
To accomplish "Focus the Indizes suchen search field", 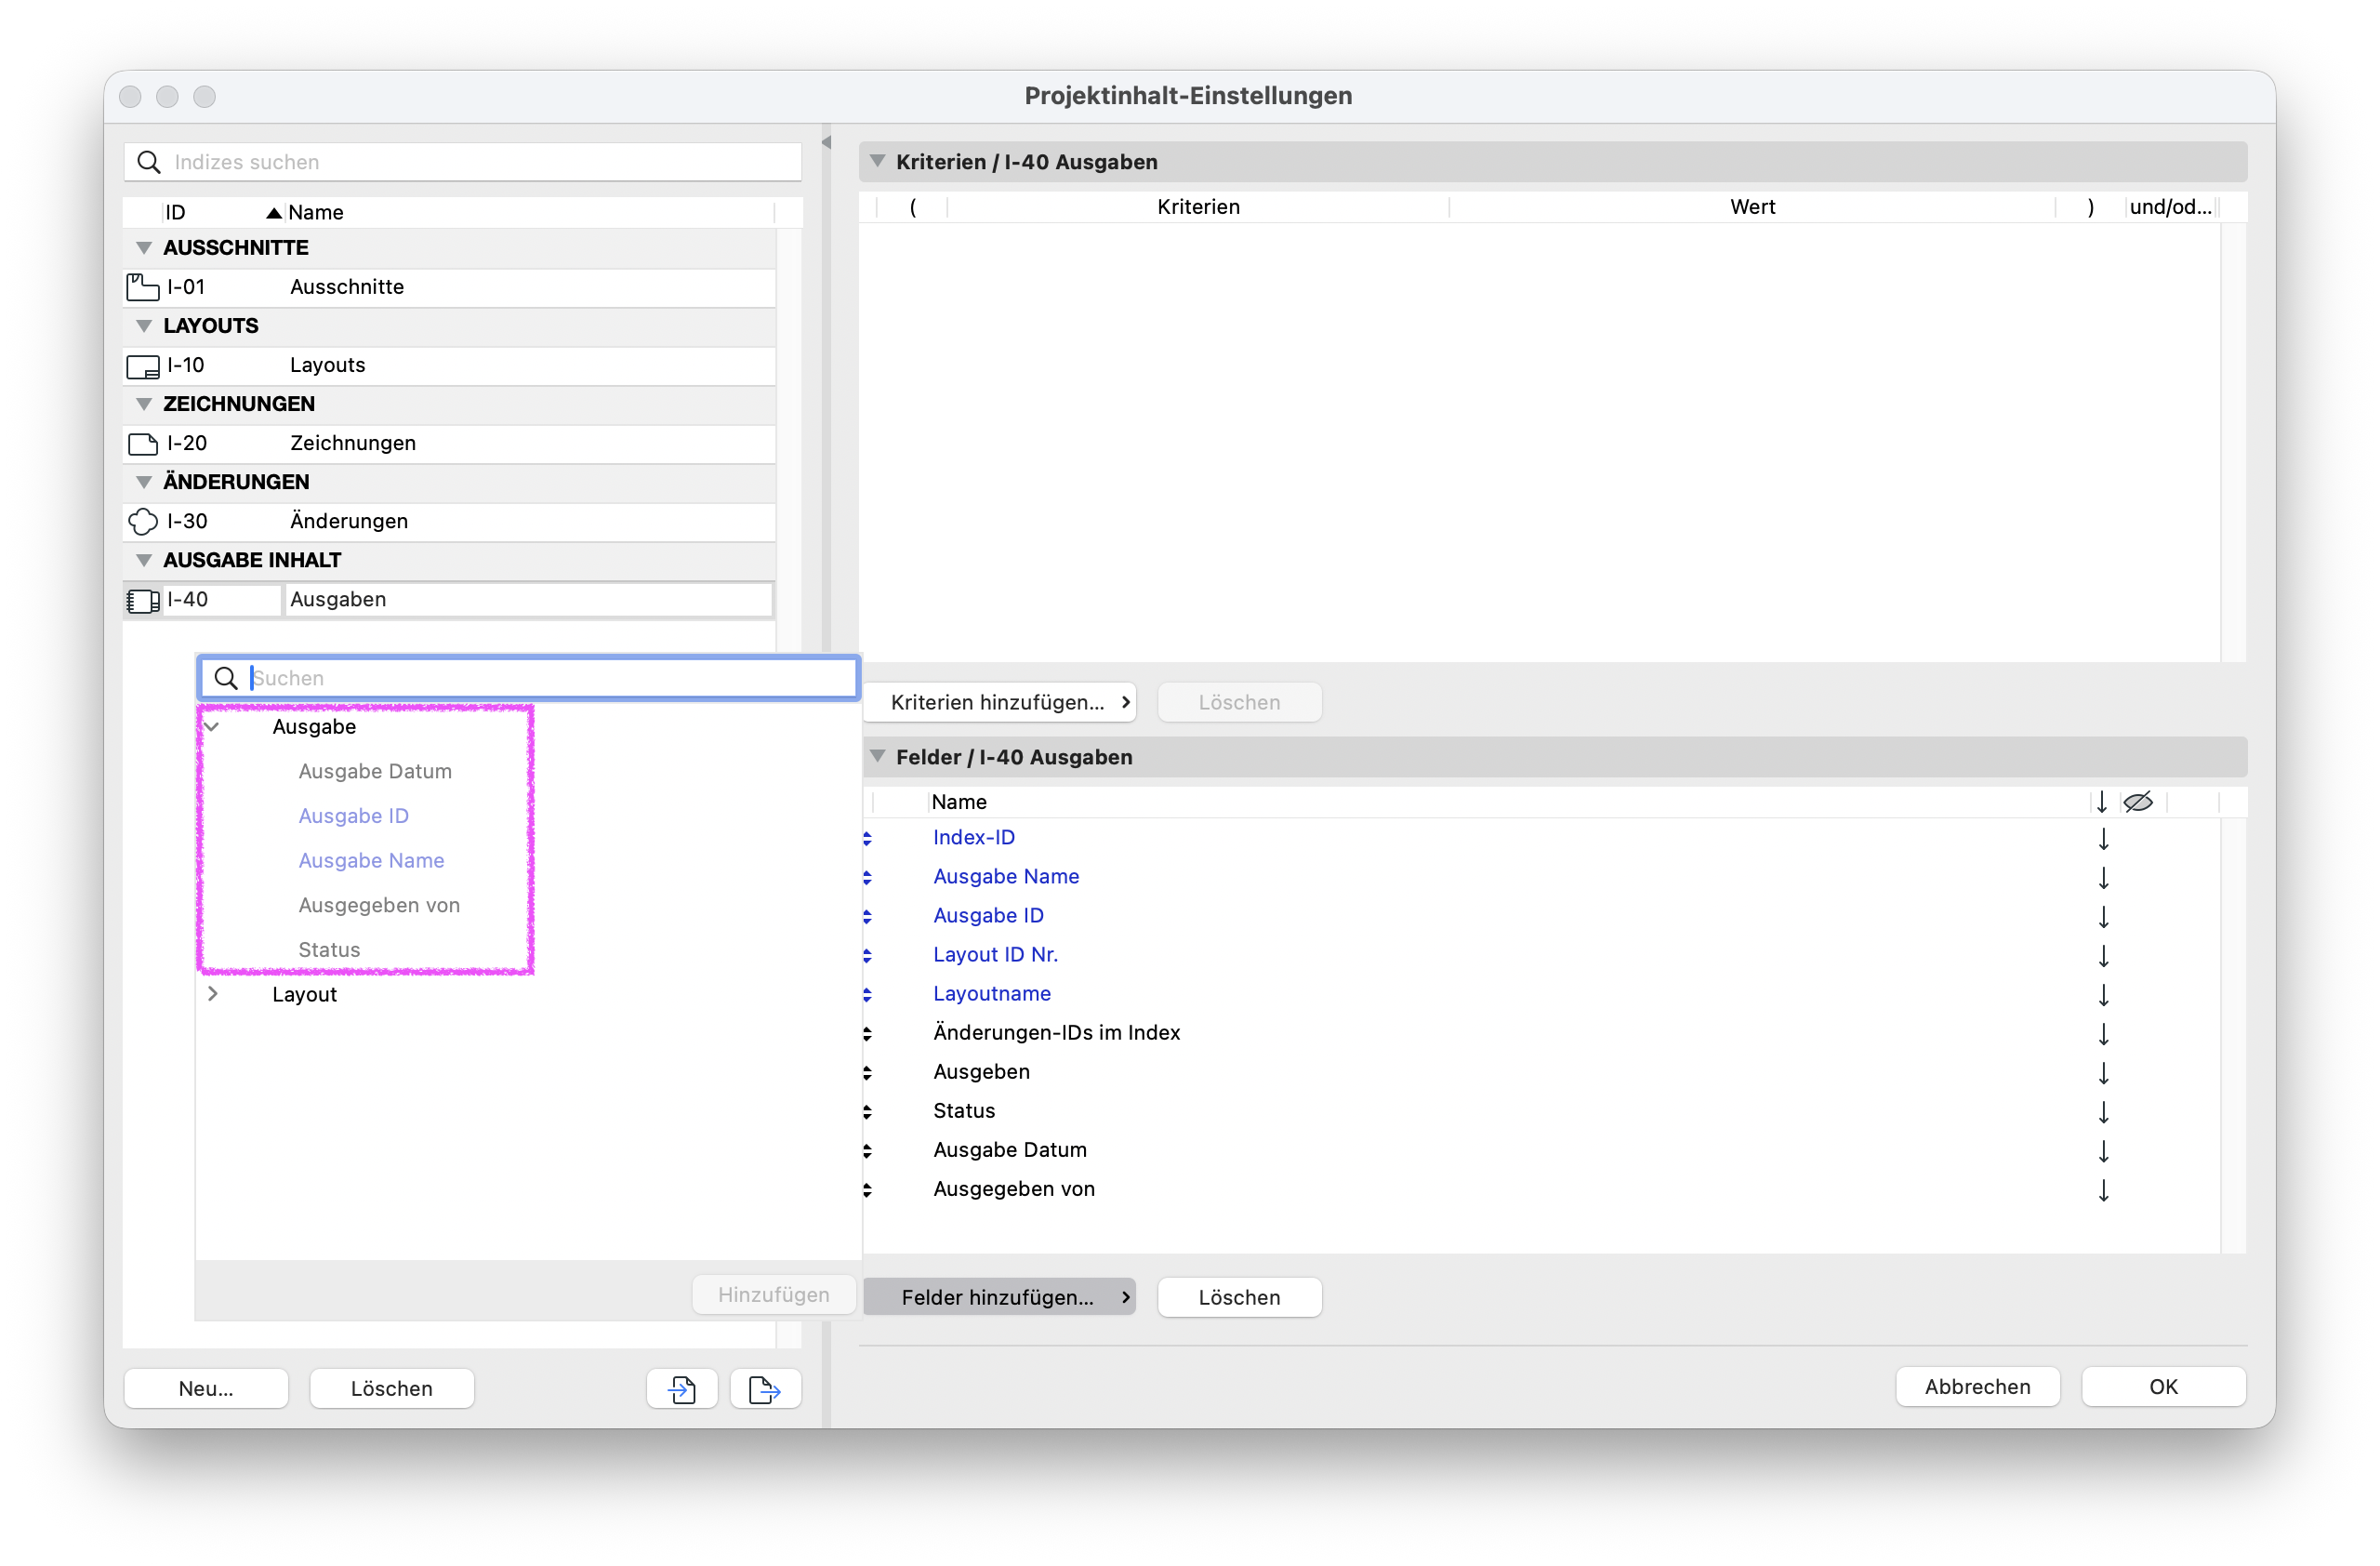I will point(463,162).
